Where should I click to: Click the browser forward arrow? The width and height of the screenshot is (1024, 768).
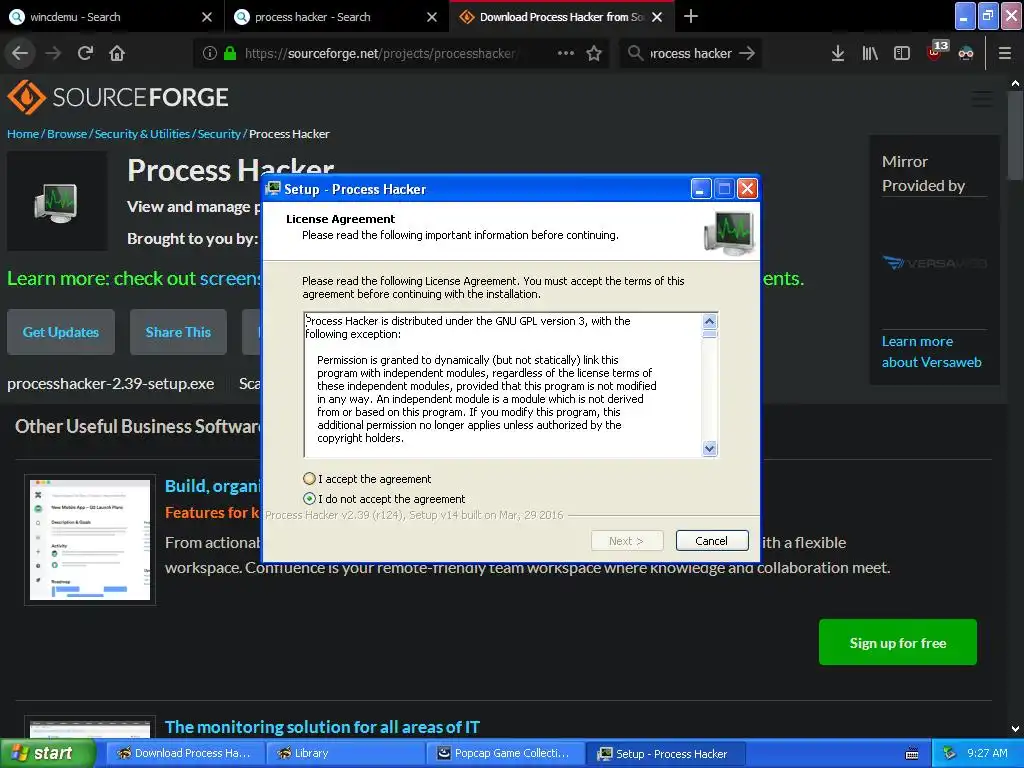53,53
